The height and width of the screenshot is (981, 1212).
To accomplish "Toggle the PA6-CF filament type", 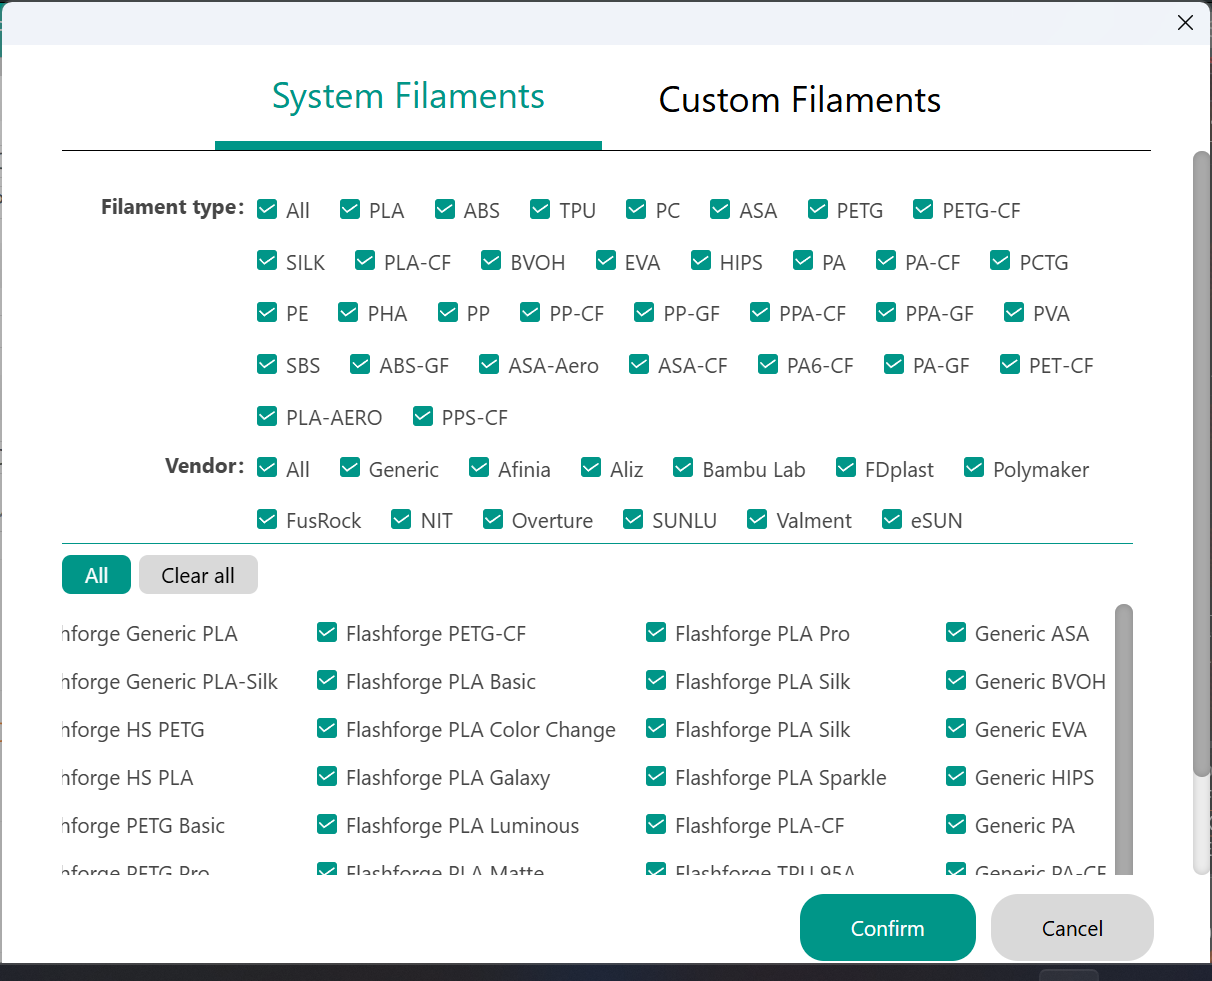I will pos(768,364).
